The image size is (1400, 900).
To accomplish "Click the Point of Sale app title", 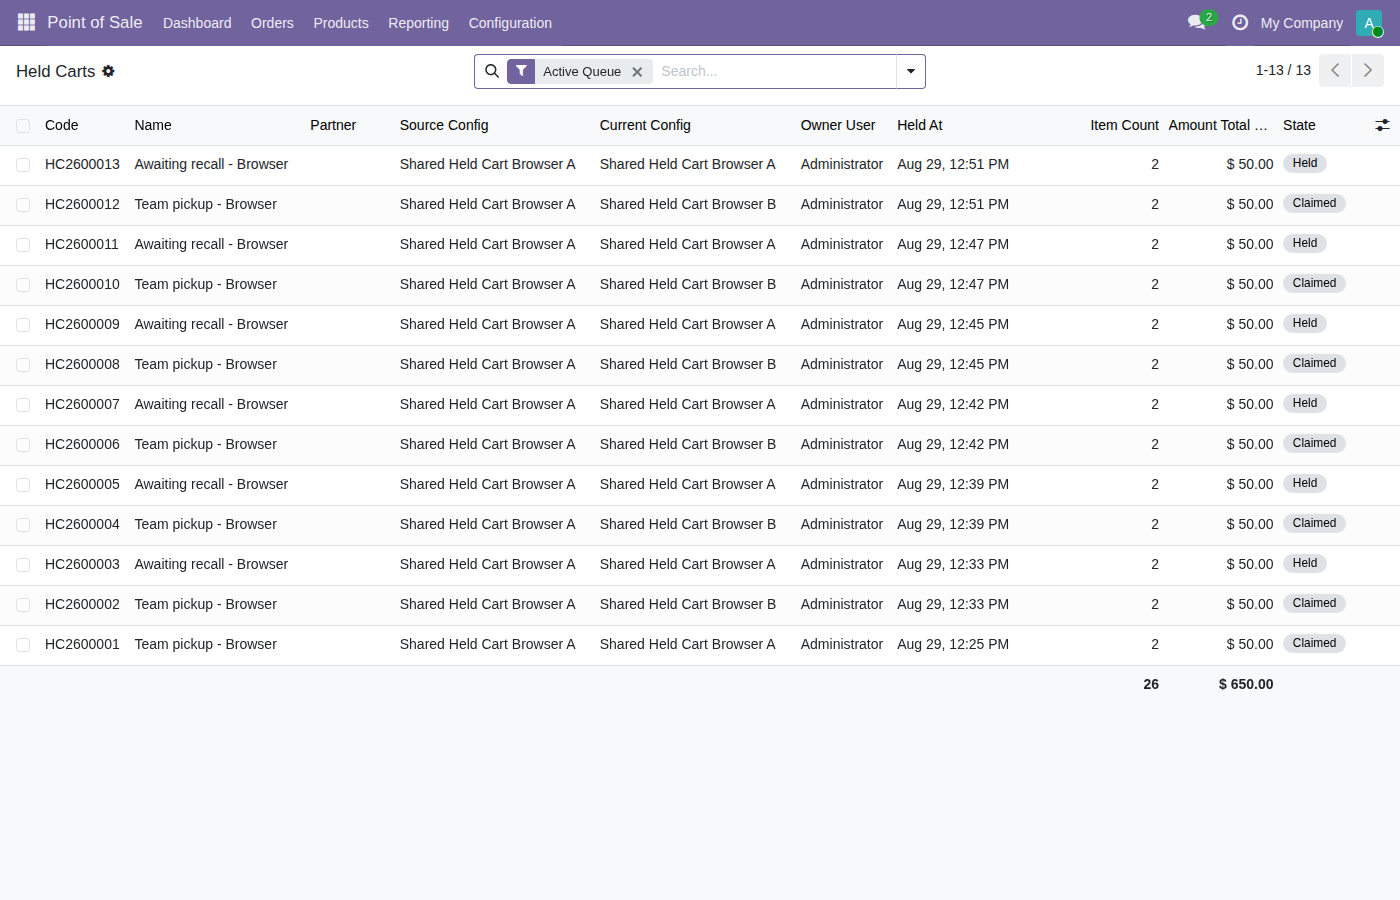I will 95,22.
